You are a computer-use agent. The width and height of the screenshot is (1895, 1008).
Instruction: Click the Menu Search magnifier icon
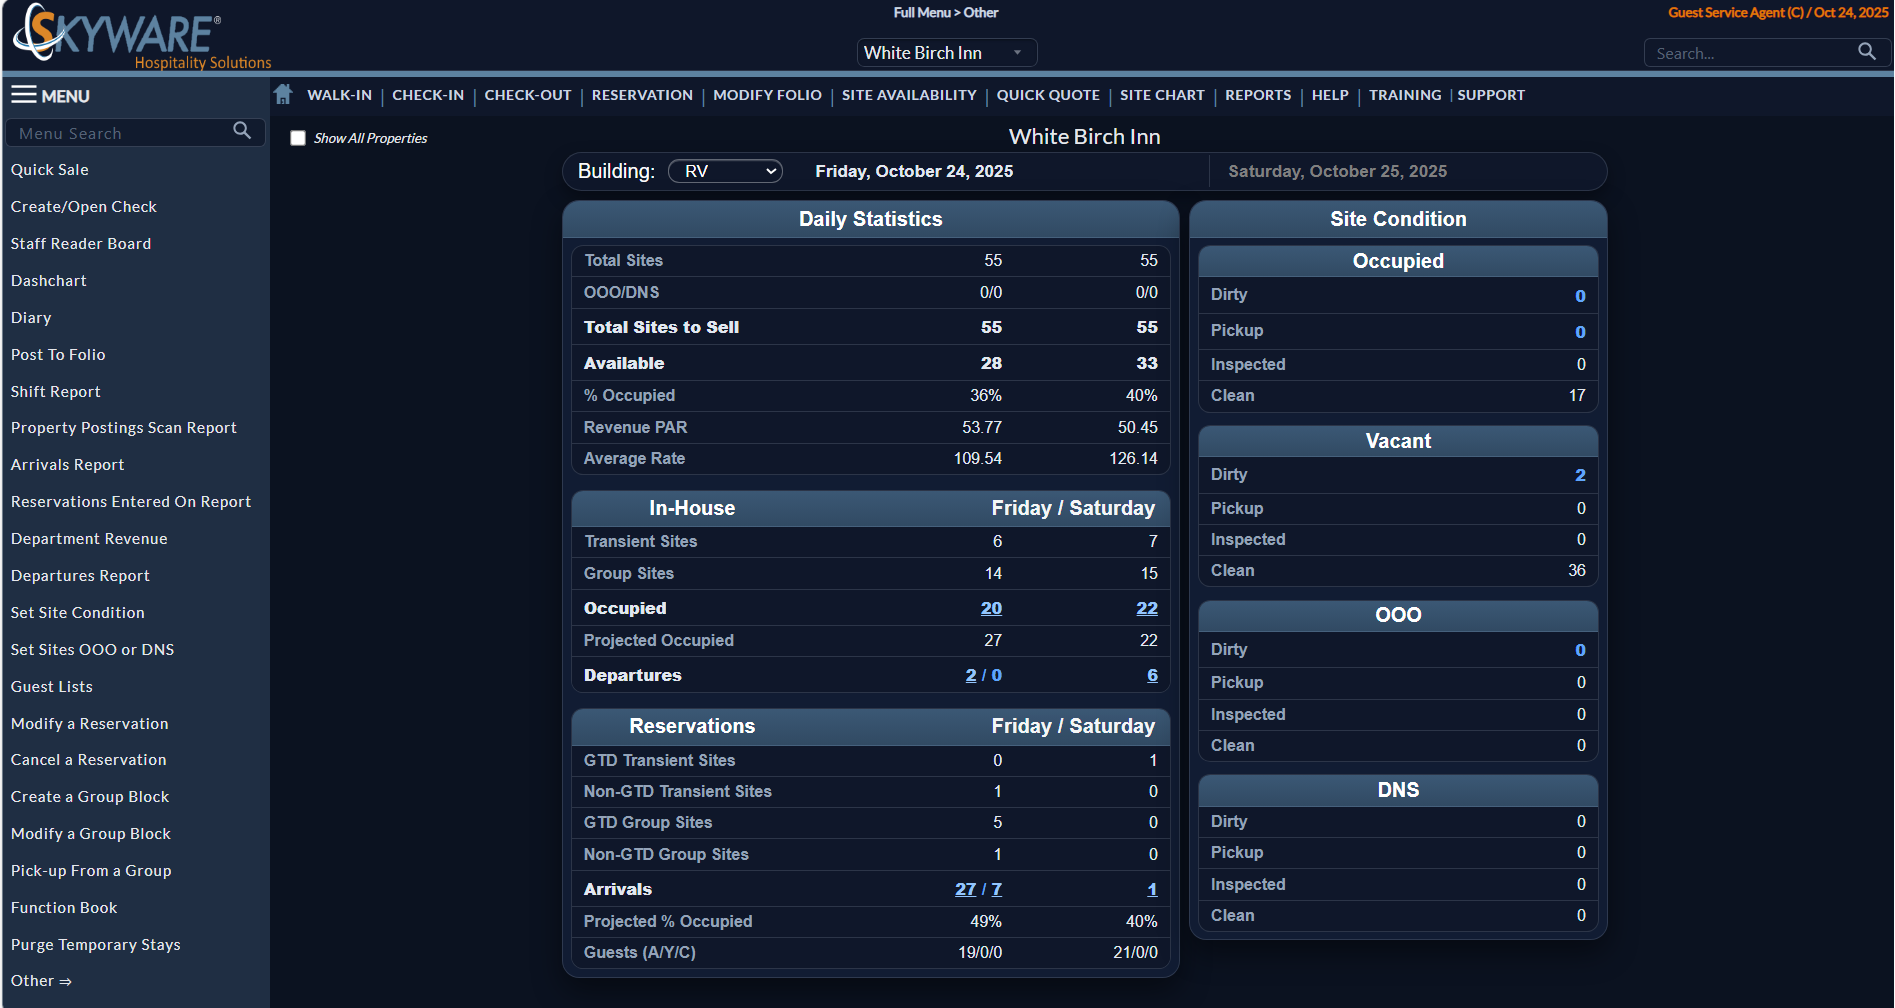point(242,131)
